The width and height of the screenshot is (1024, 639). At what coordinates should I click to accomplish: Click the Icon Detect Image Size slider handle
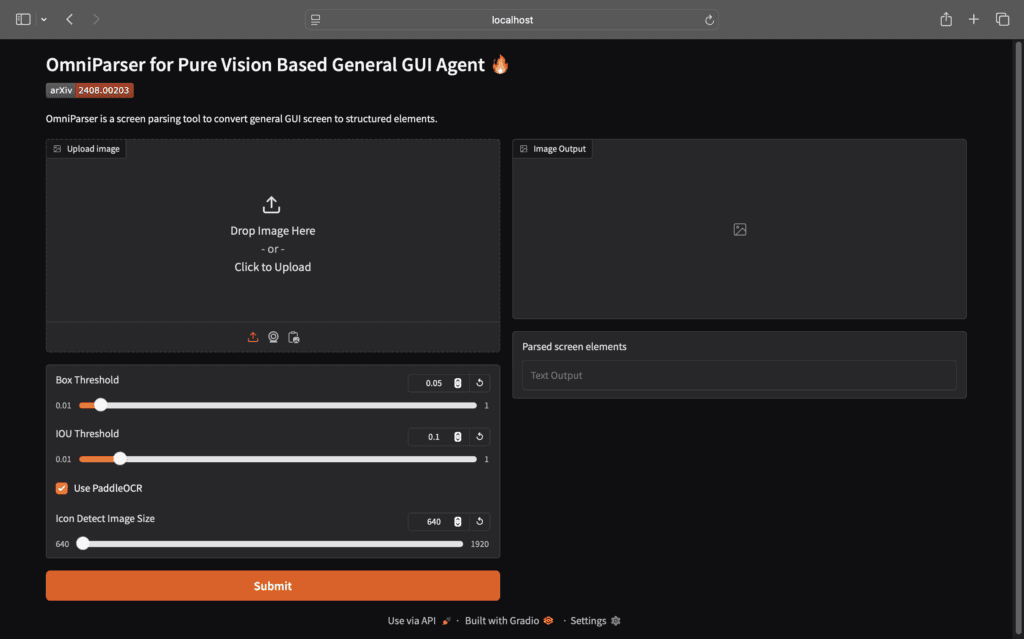pyautogui.click(x=83, y=544)
